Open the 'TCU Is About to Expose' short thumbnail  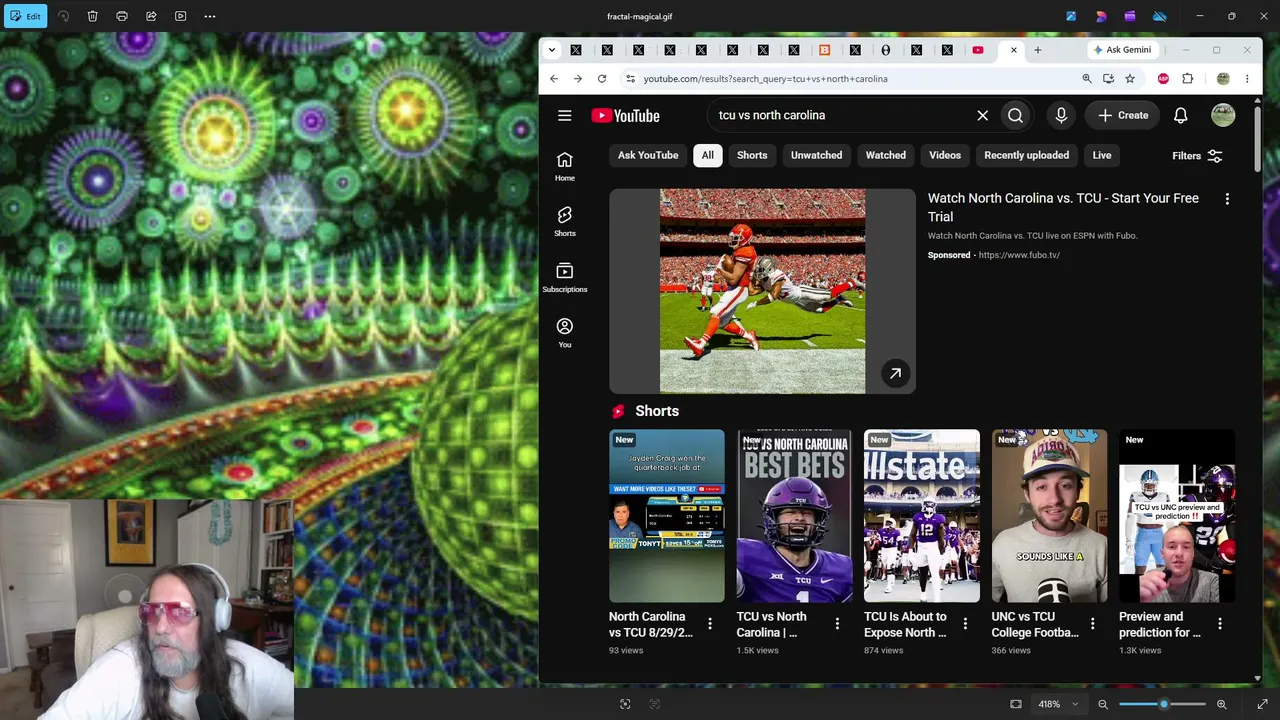[x=922, y=516]
